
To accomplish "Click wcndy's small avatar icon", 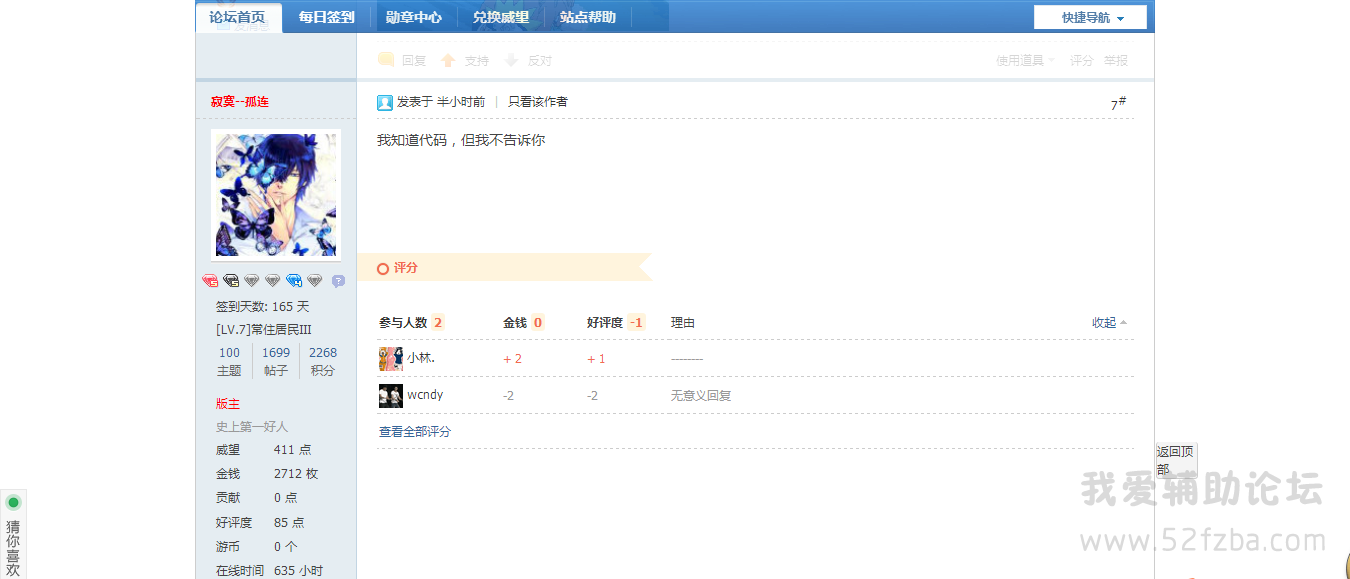I will tap(391, 396).
